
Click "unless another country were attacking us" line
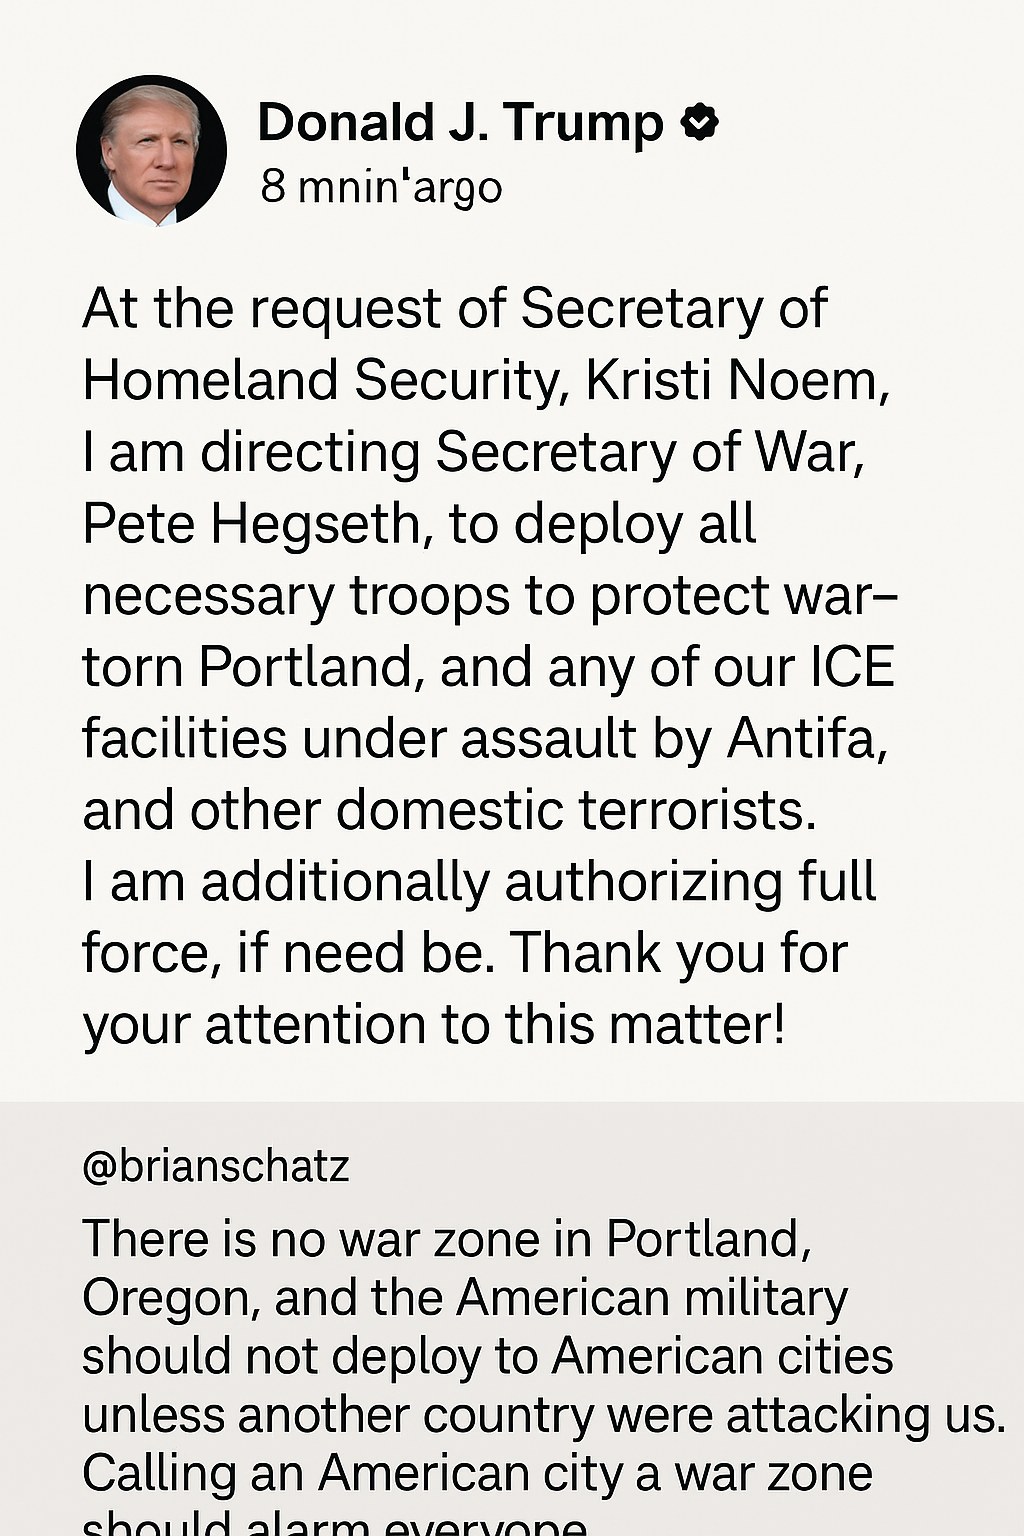[x=543, y=1415]
